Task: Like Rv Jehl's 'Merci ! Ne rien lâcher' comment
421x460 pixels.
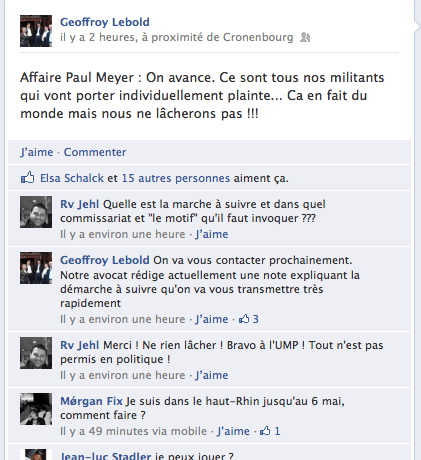Action: pyautogui.click(x=212, y=375)
